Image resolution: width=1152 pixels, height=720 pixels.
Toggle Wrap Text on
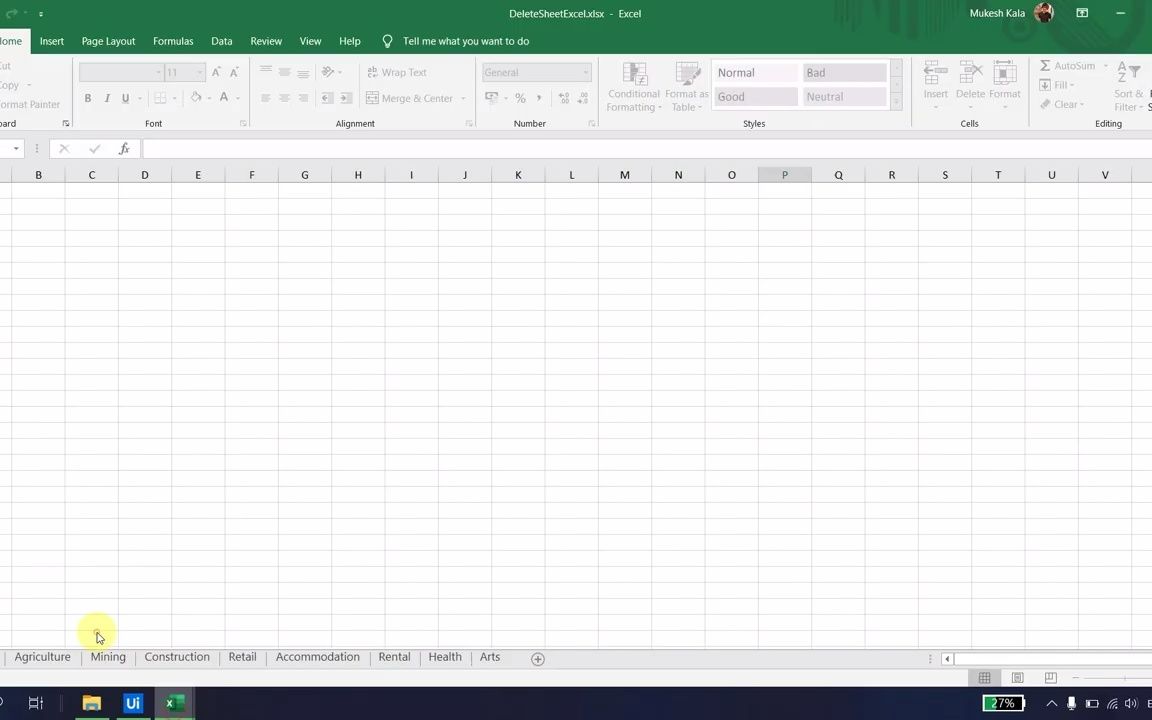point(397,72)
